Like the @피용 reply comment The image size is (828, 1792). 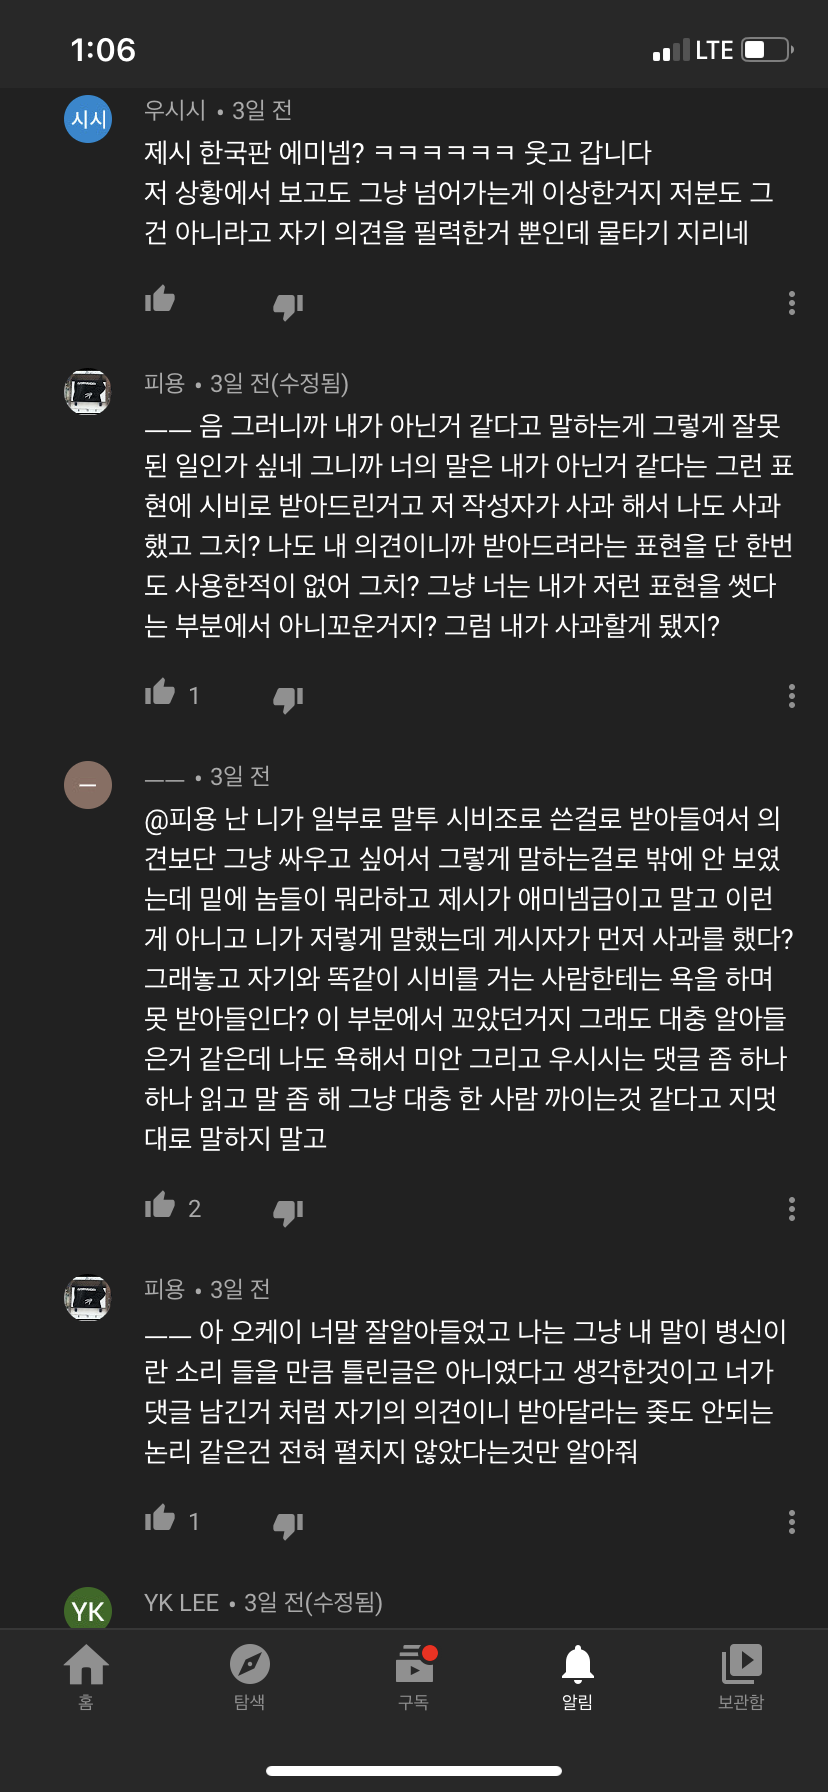coord(160,1206)
